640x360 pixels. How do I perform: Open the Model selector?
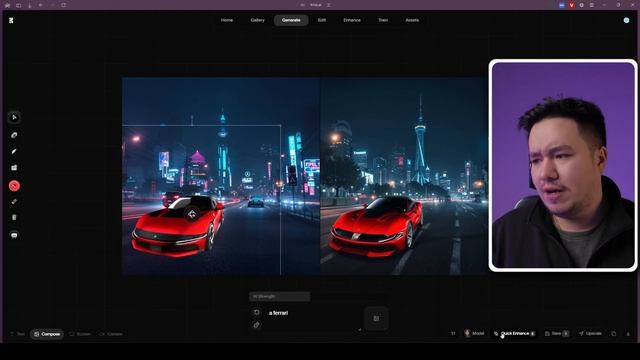pyautogui.click(x=474, y=333)
